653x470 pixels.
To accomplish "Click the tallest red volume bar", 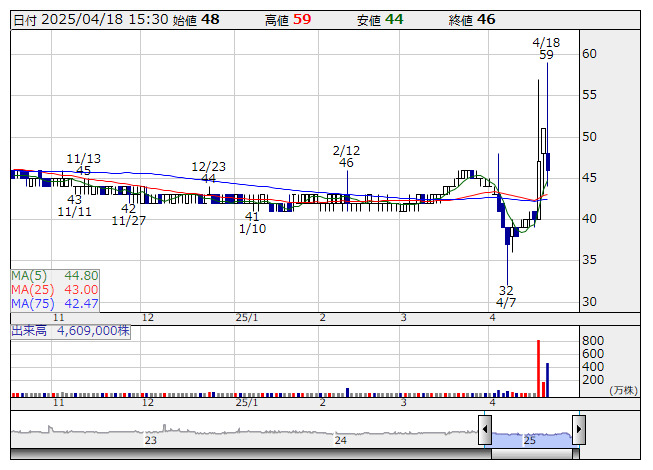I will (x=538, y=368).
